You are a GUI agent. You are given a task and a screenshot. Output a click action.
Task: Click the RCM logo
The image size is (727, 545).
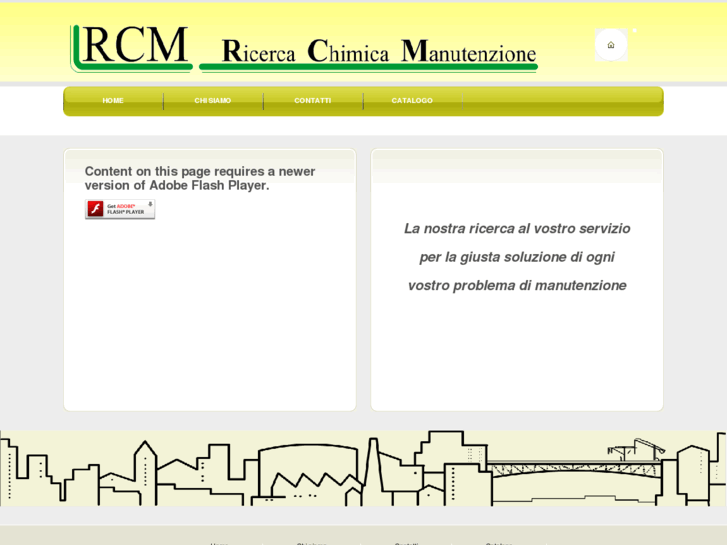[131, 48]
